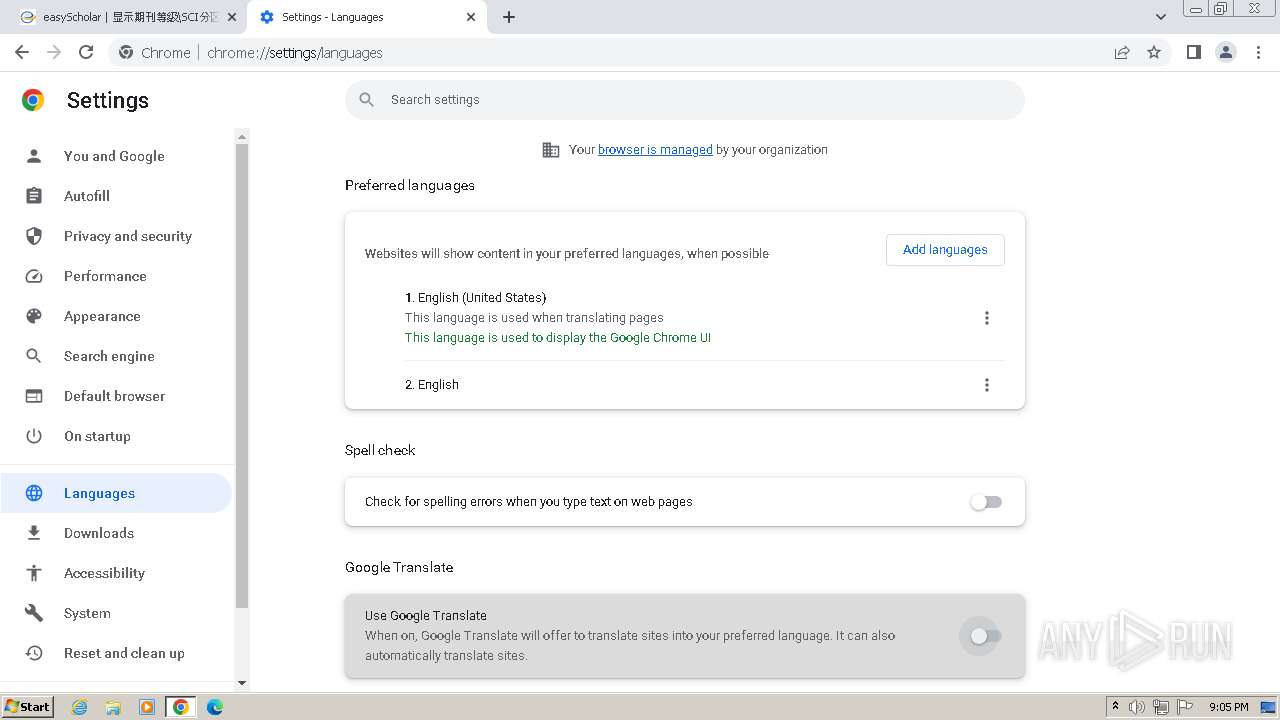
Task: Go back to the previous page
Action: (x=22, y=52)
